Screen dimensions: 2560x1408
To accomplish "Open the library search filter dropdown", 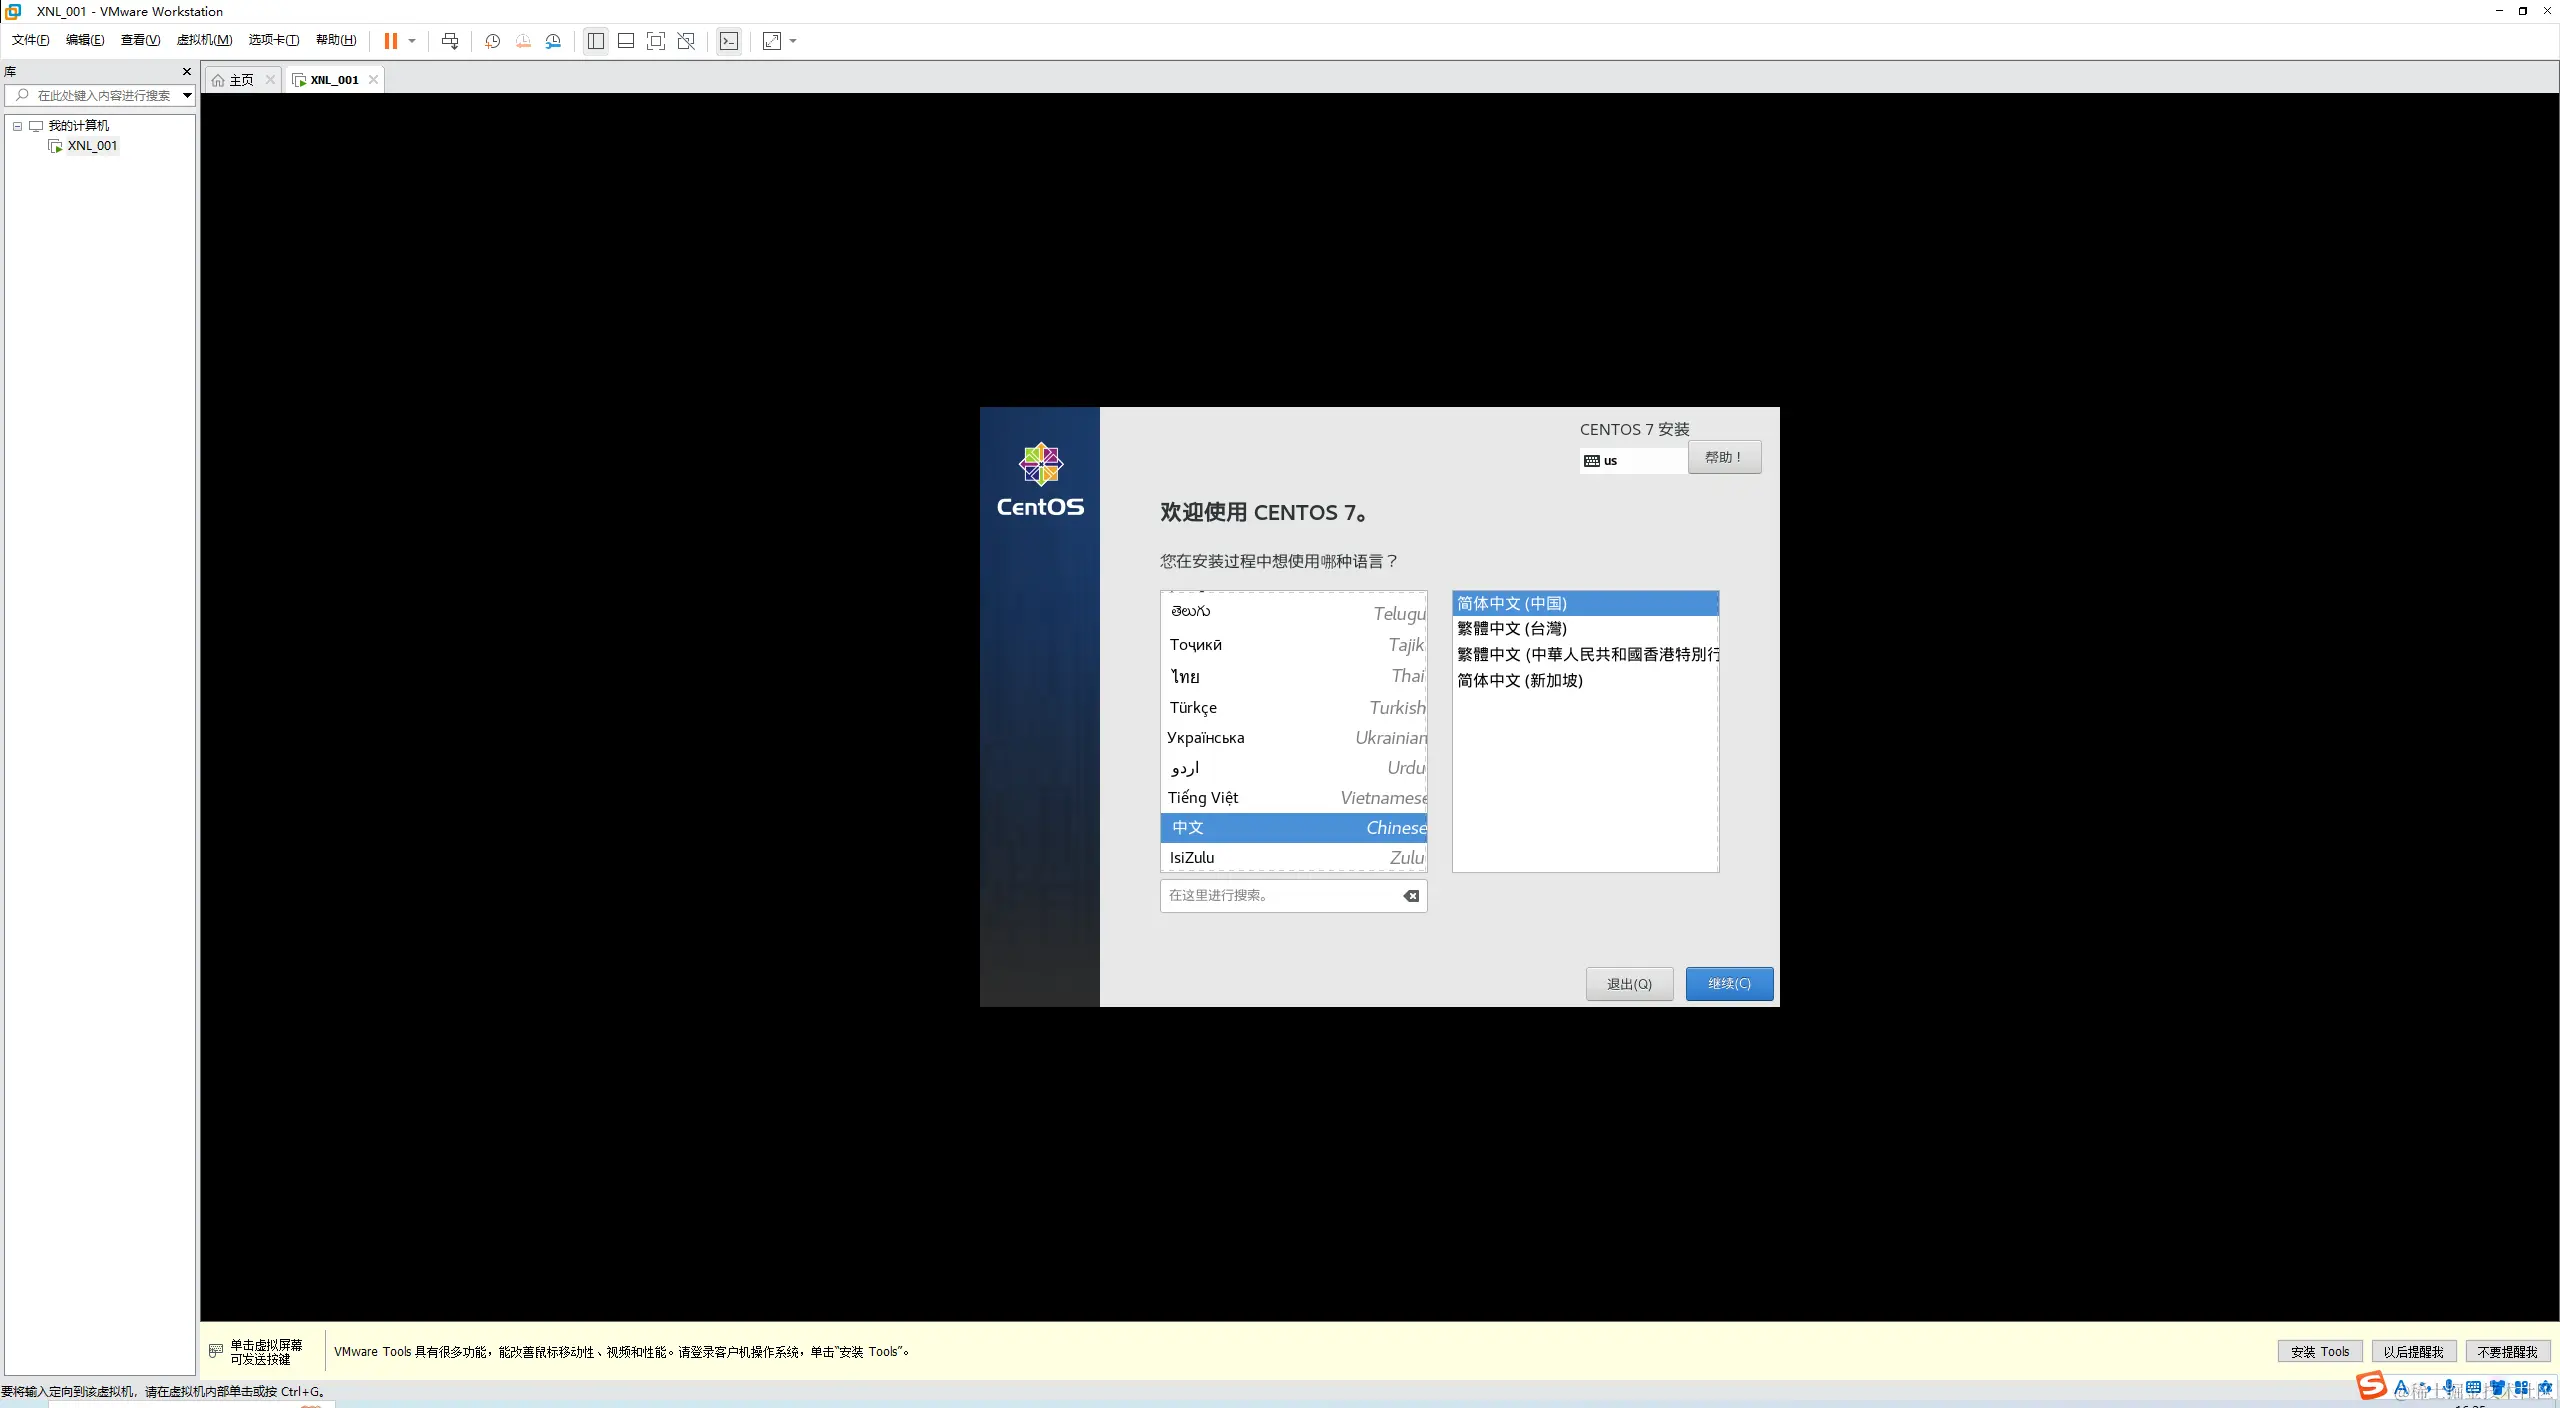I will [x=187, y=96].
